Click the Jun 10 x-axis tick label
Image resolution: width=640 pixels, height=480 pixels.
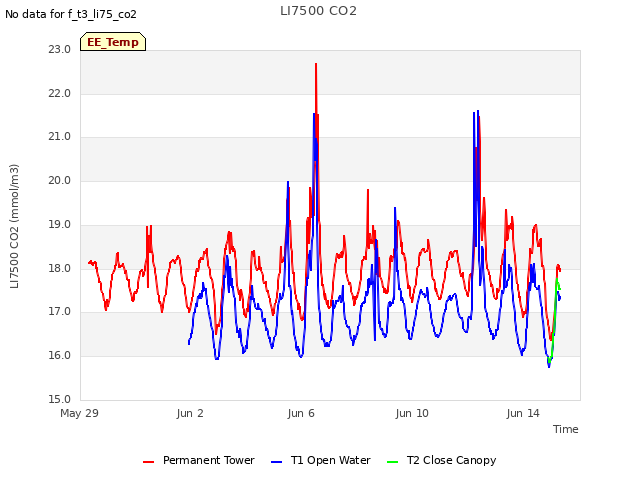coord(412,413)
